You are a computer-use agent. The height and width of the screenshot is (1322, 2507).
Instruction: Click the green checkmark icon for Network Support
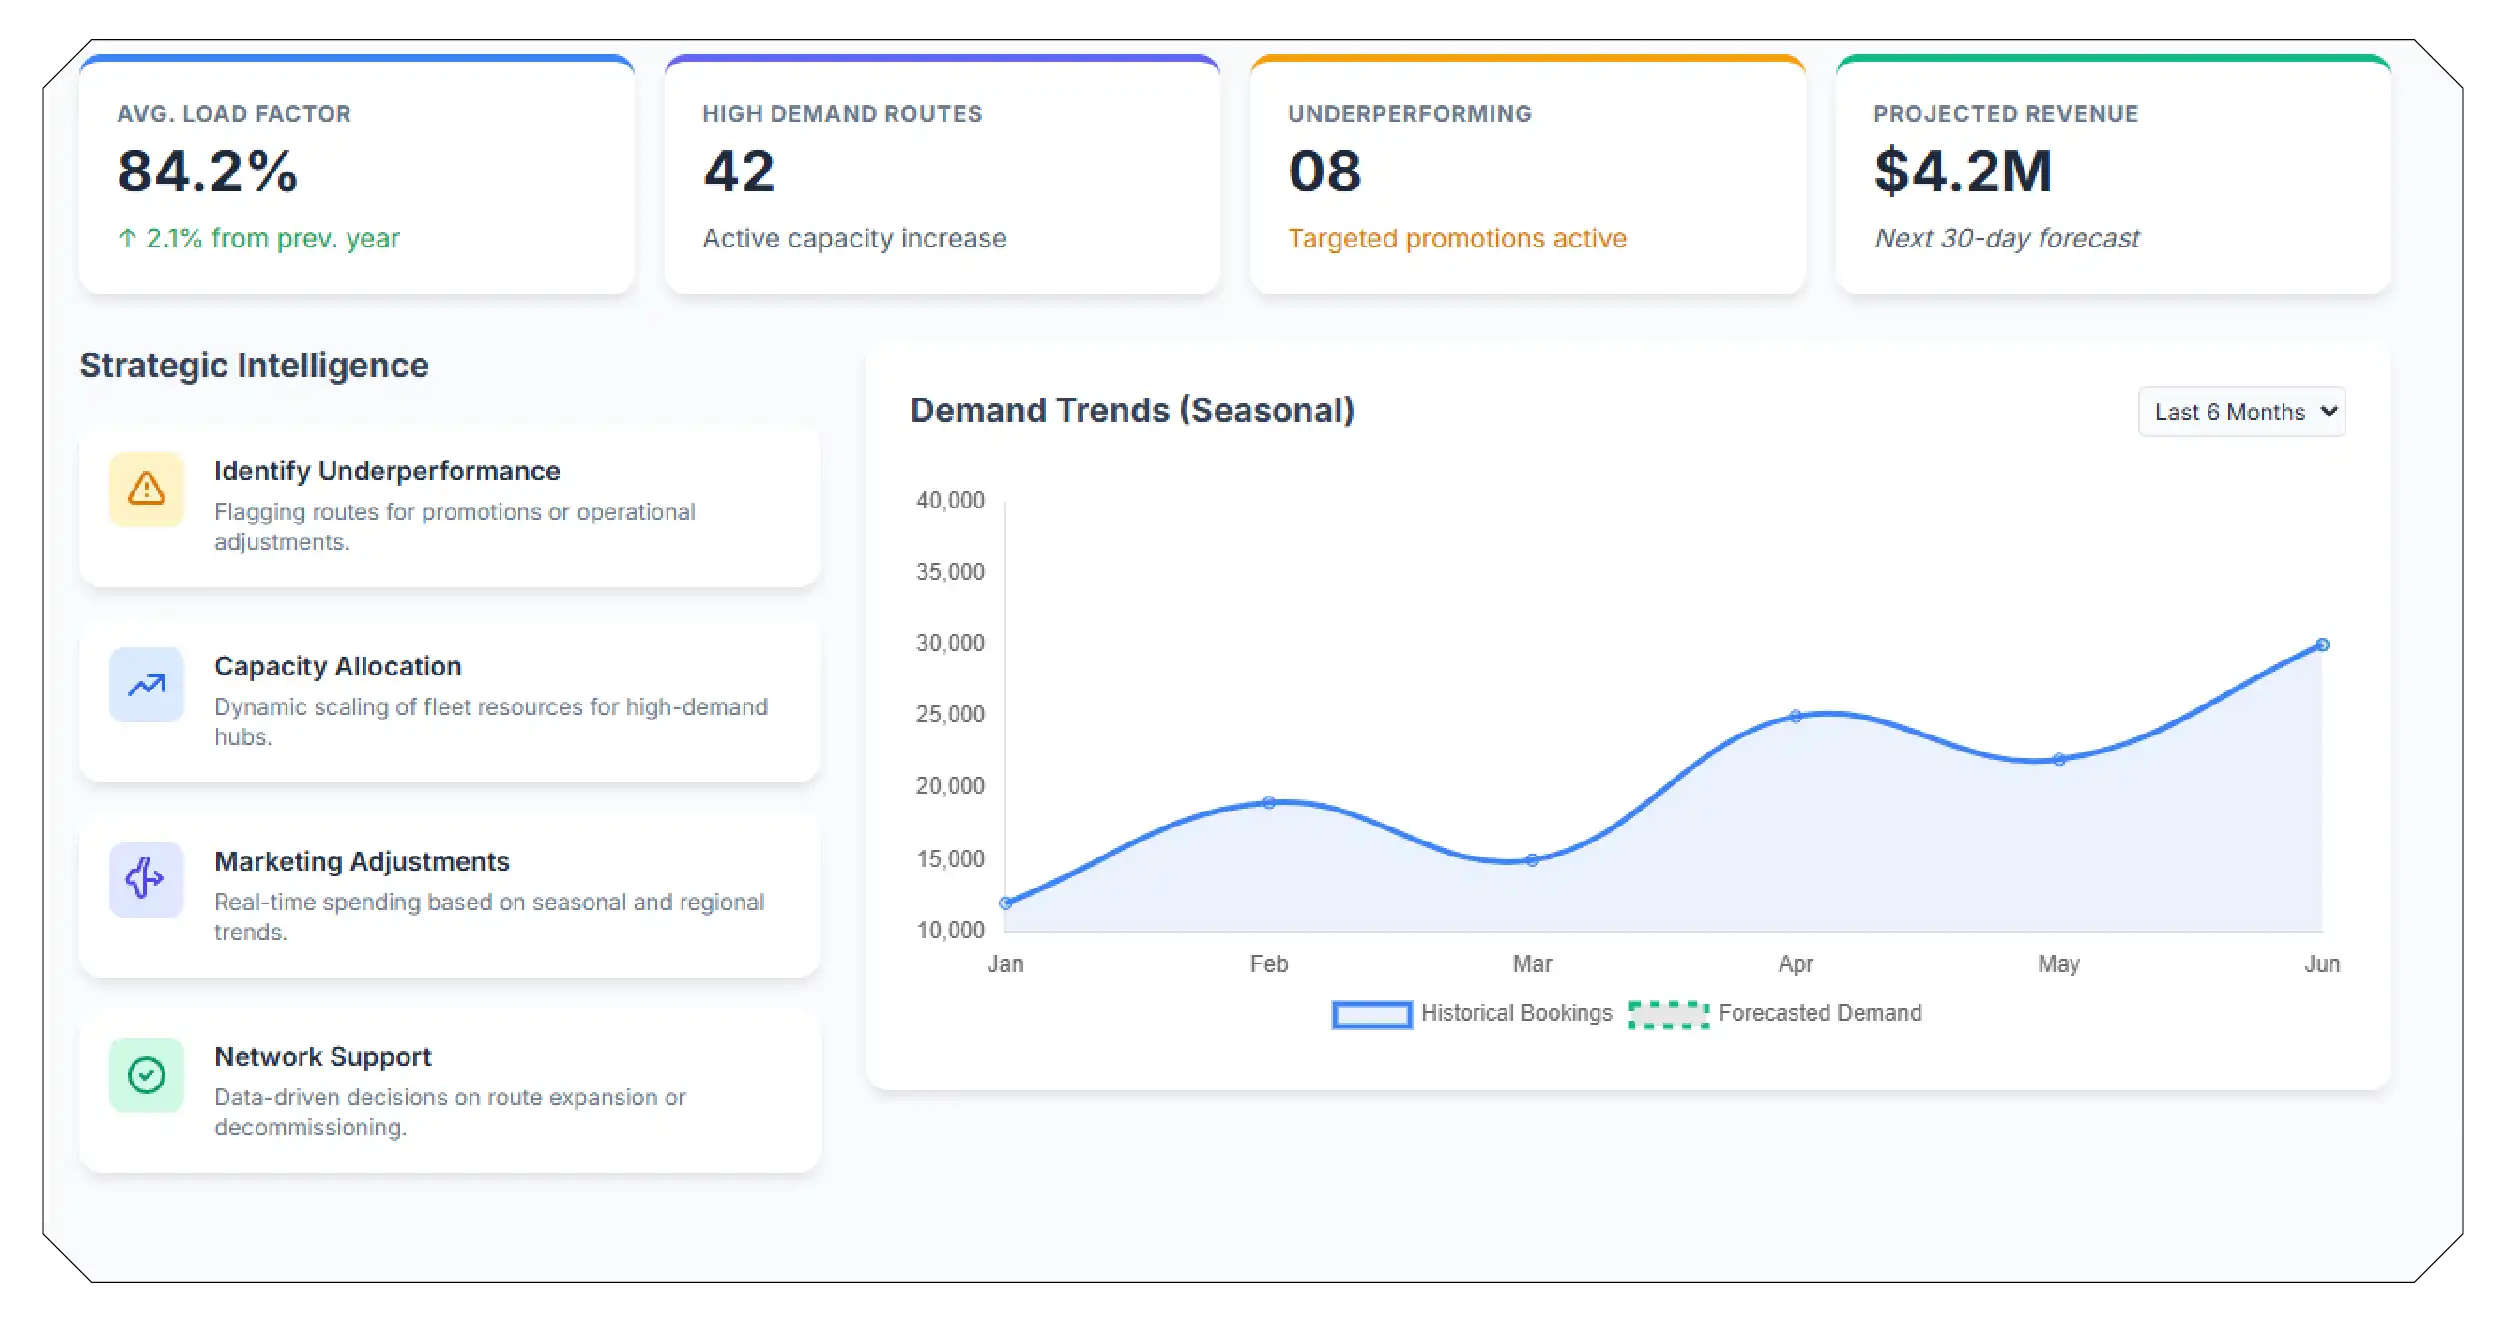[145, 1075]
